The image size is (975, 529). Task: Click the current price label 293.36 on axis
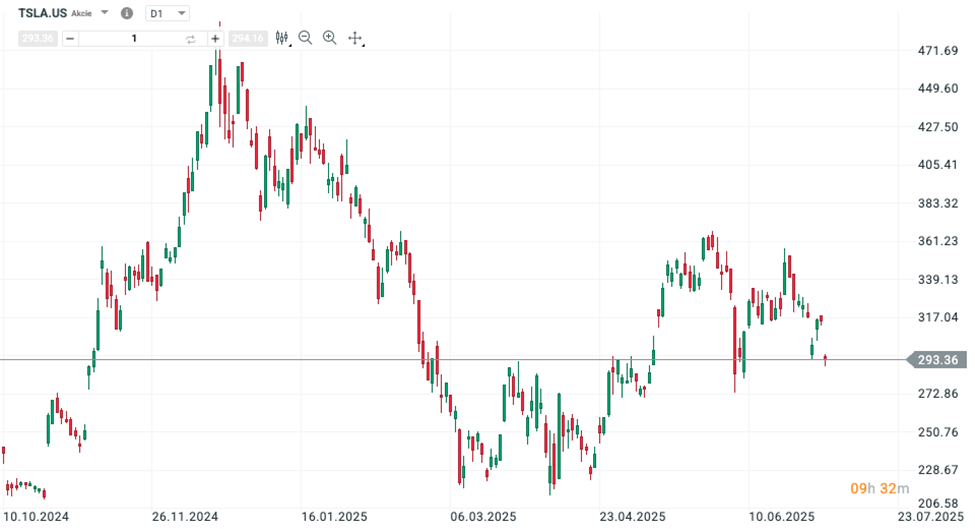(937, 360)
